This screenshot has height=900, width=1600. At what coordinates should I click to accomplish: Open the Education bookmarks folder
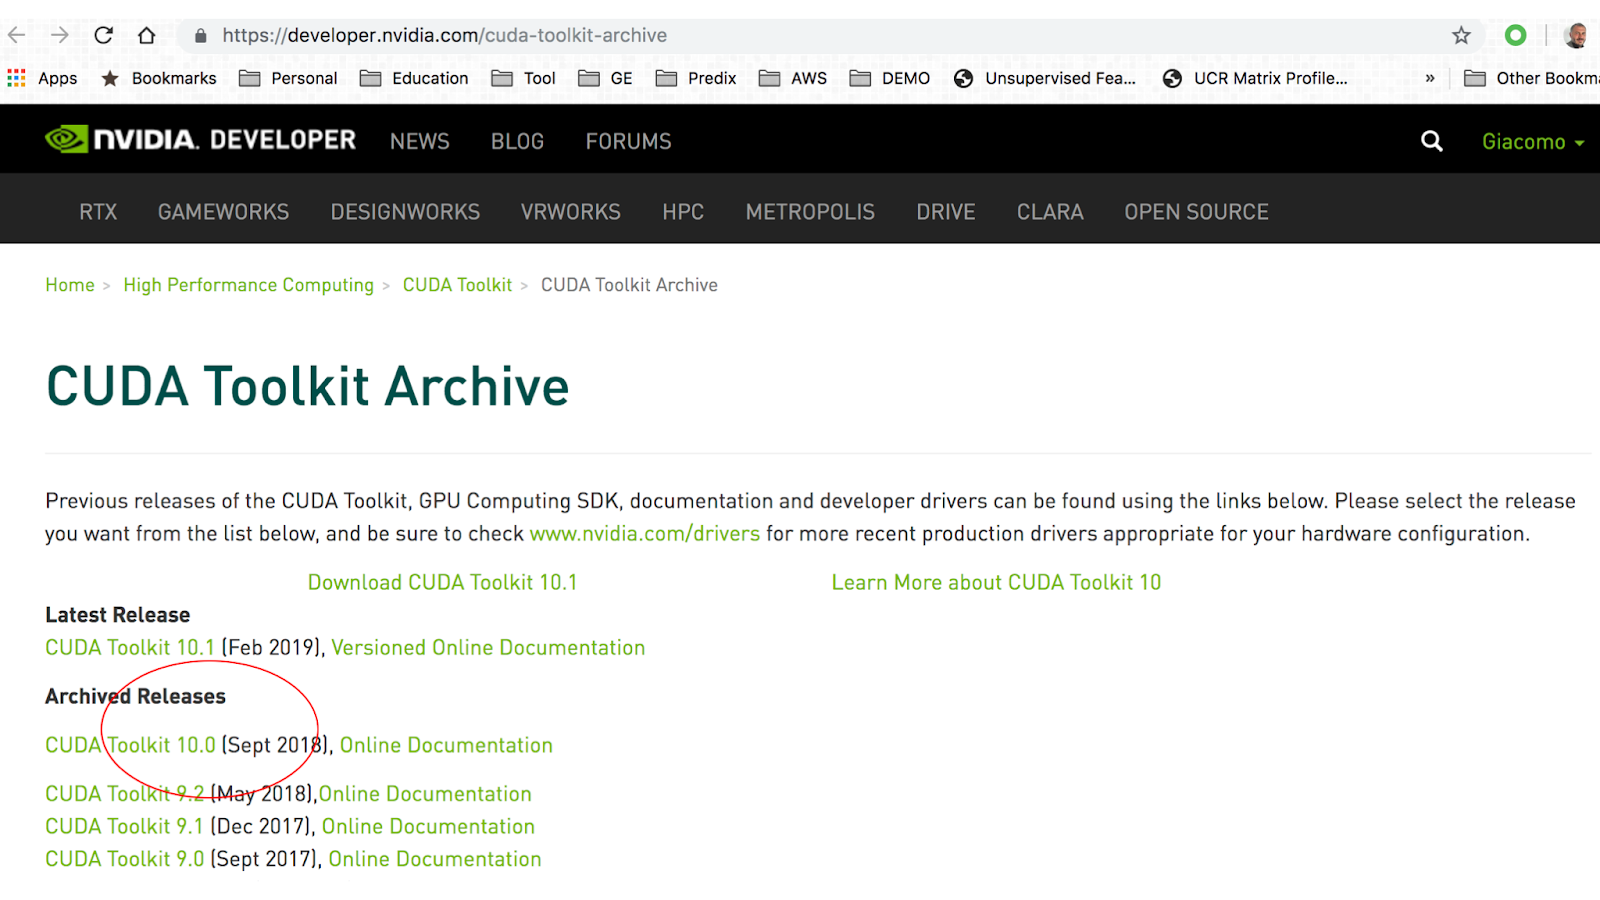click(414, 78)
